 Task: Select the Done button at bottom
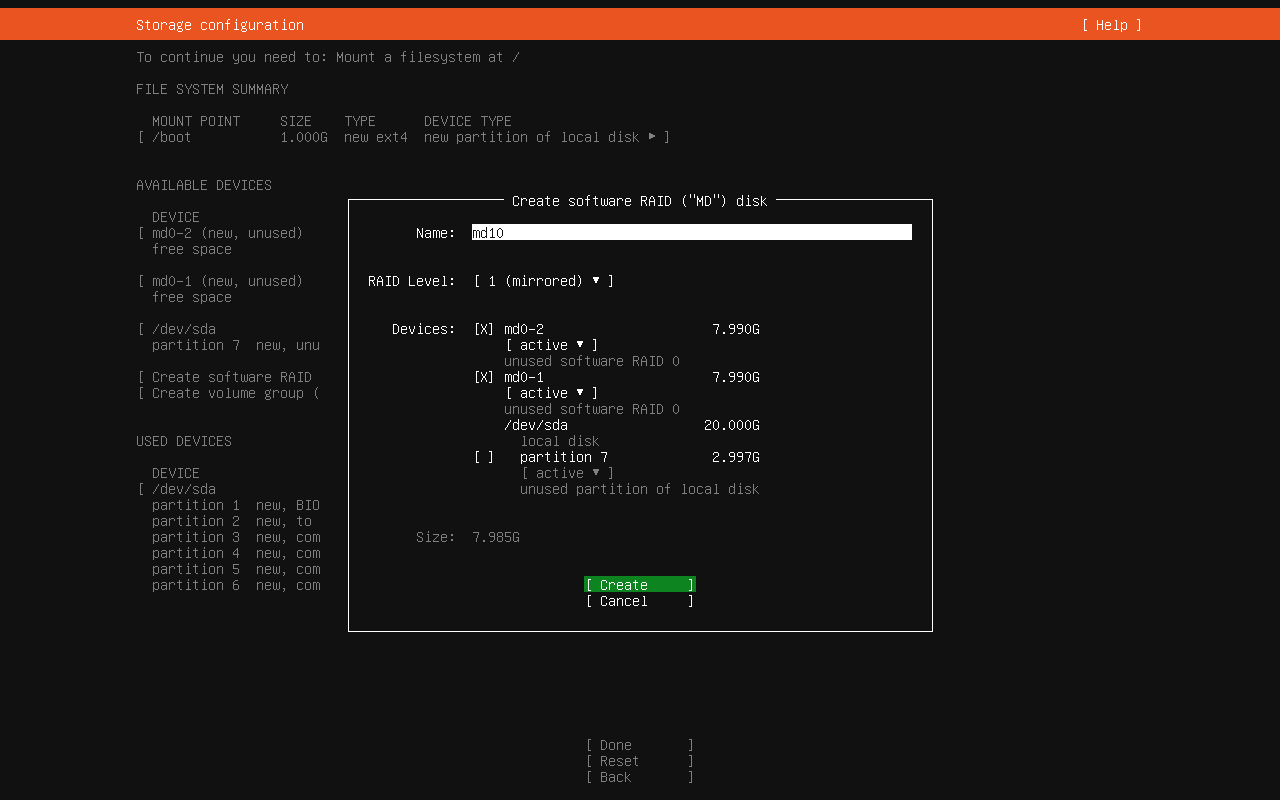pos(639,745)
